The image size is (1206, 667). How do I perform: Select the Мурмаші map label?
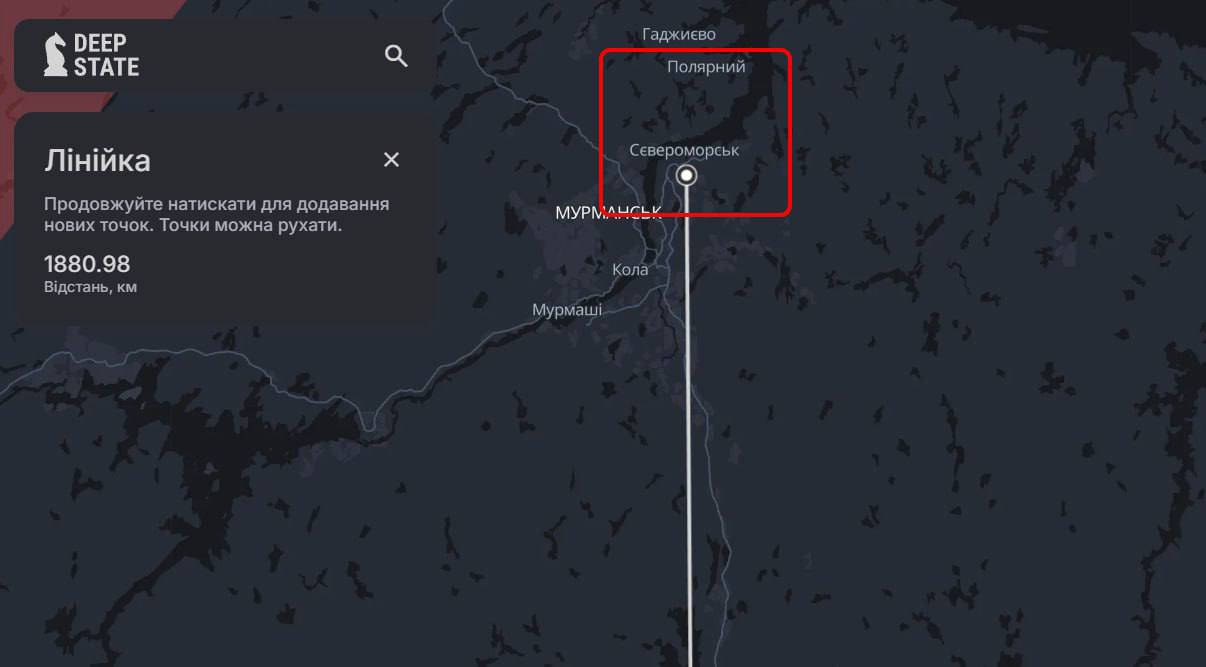click(567, 310)
